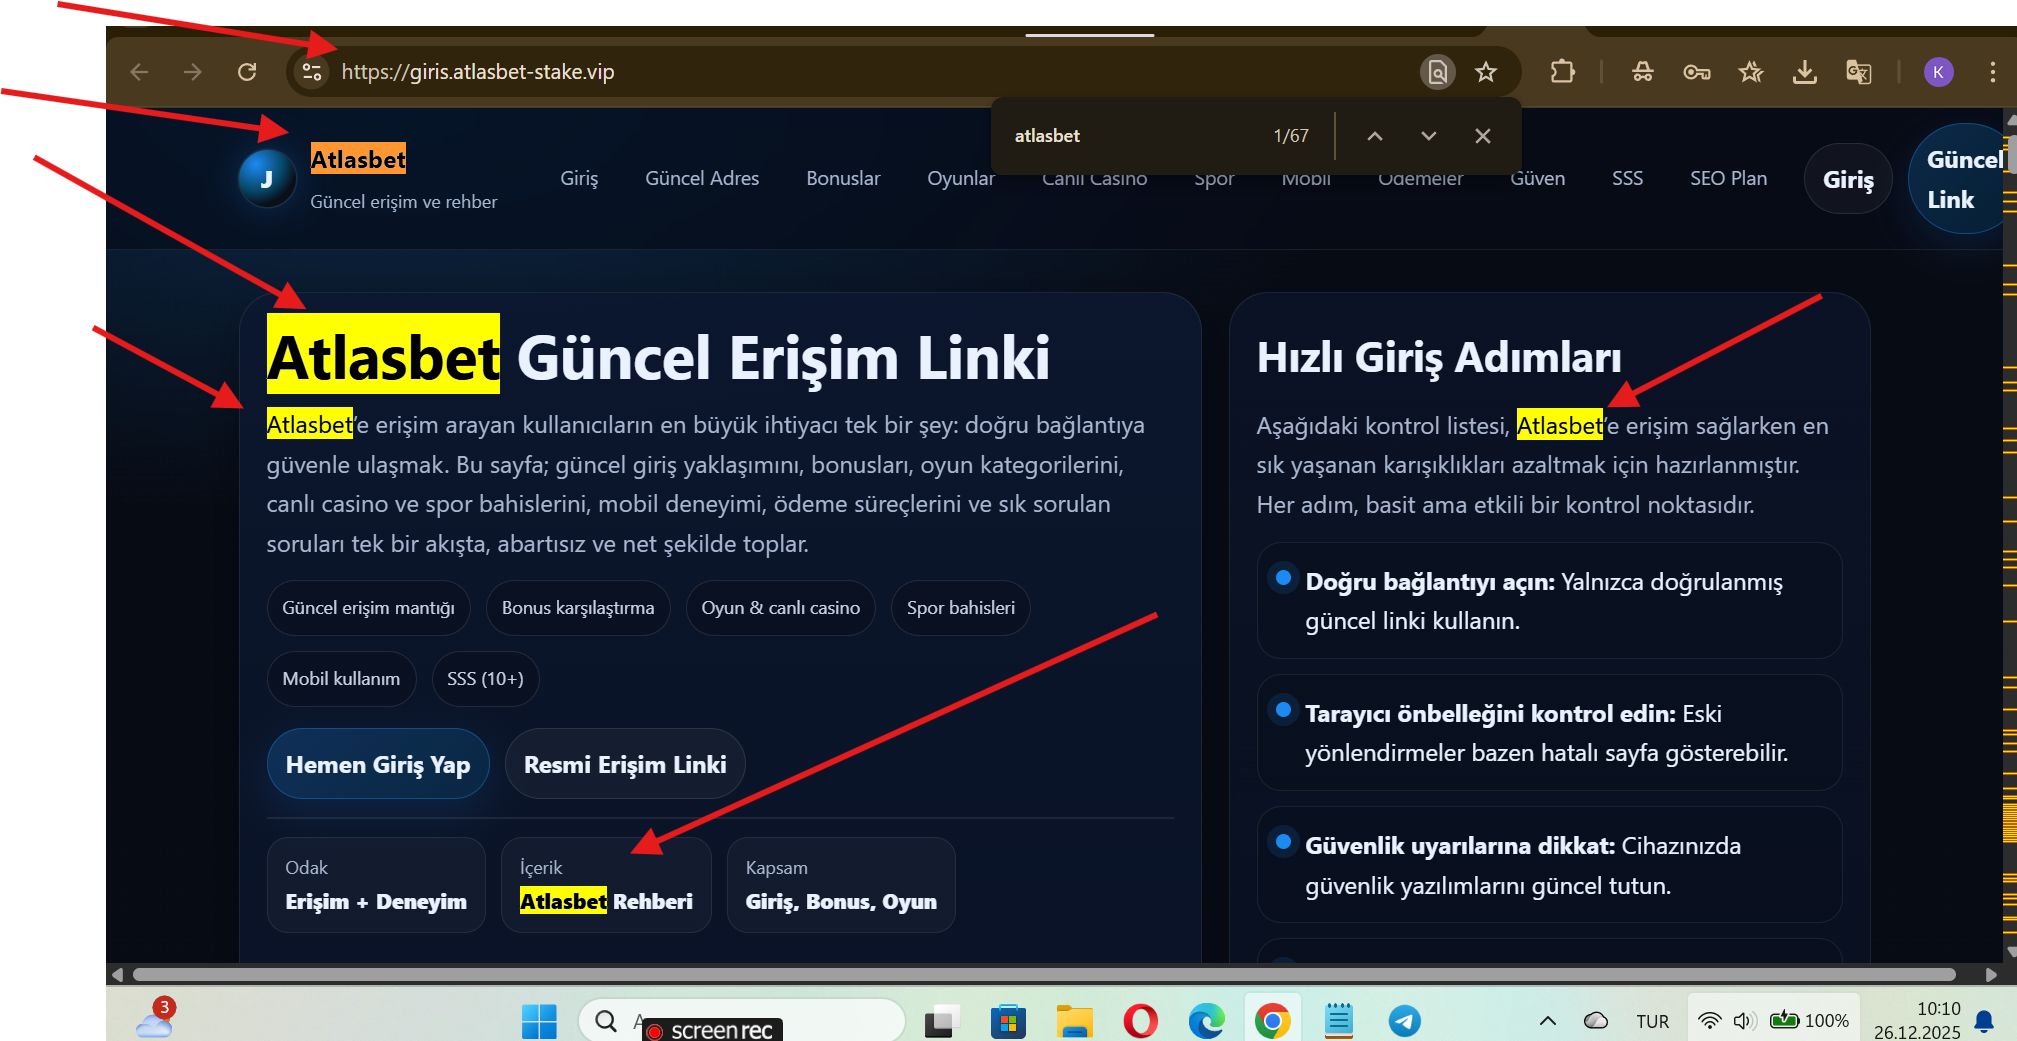The height and width of the screenshot is (1041, 2017).
Task: Open Telegram from the taskbar
Action: click(1404, 1021)
